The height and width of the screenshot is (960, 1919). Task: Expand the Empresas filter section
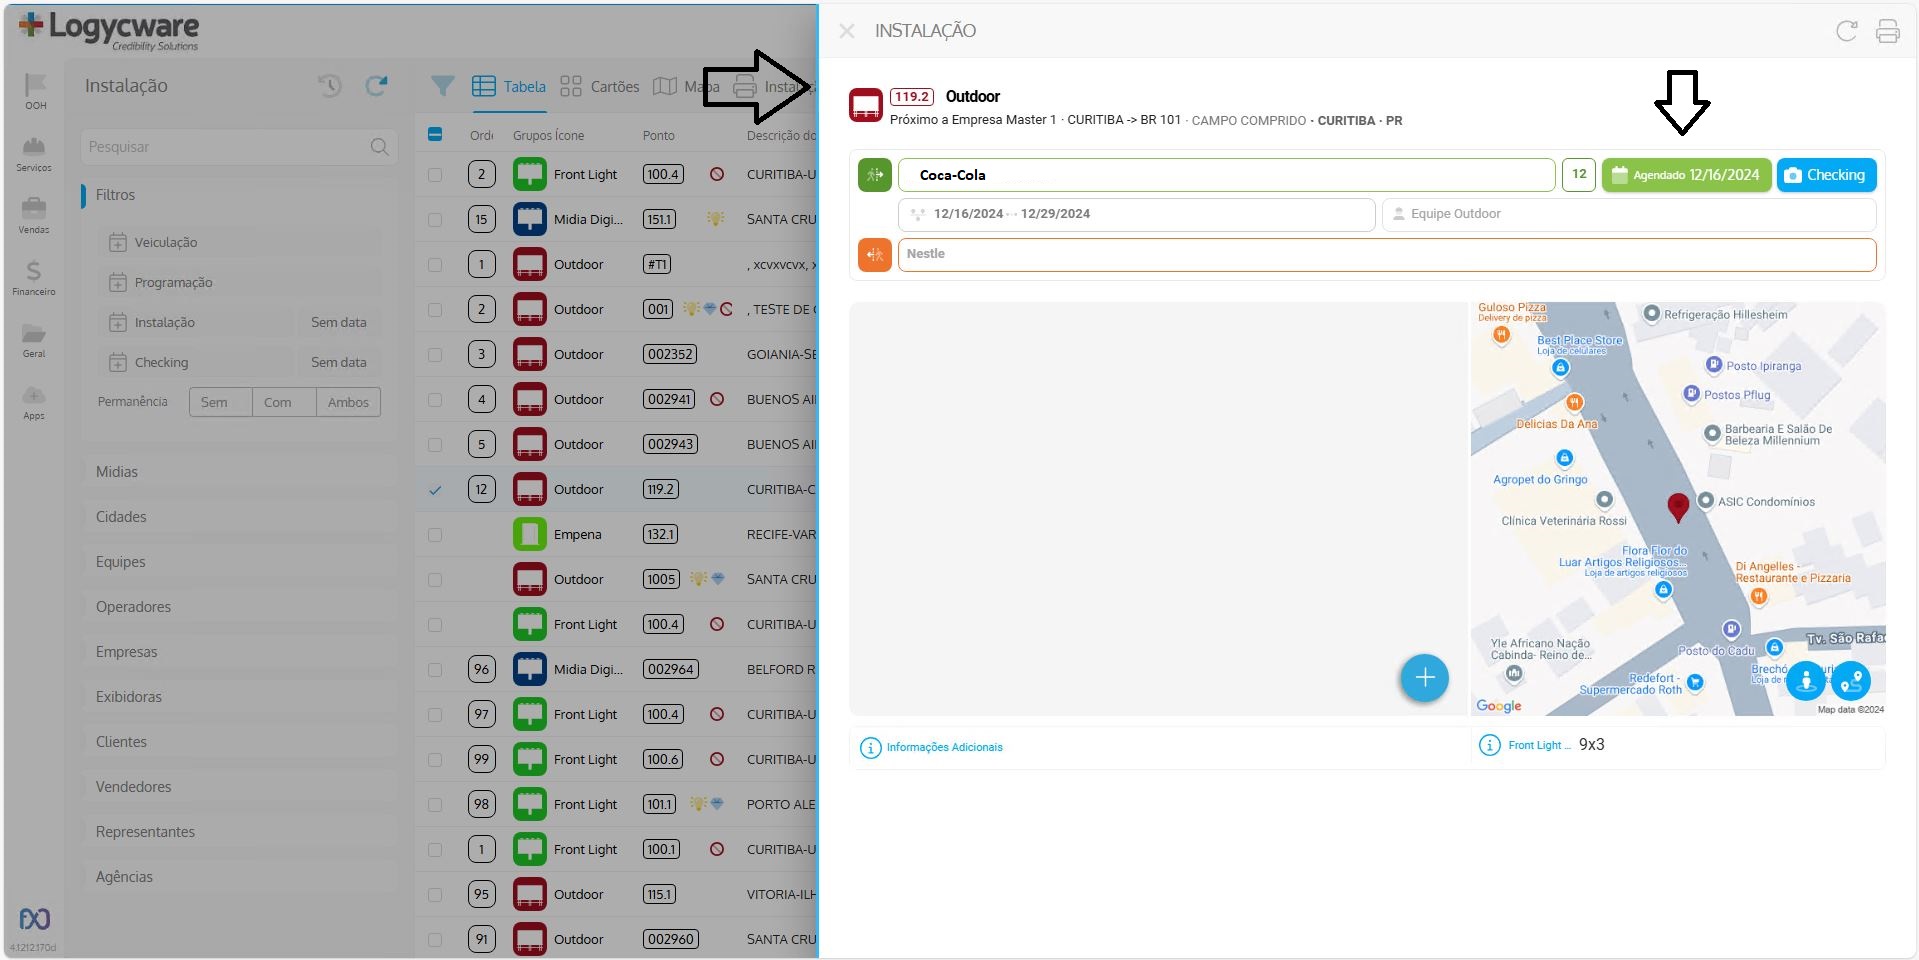click(x=240, y=652)
